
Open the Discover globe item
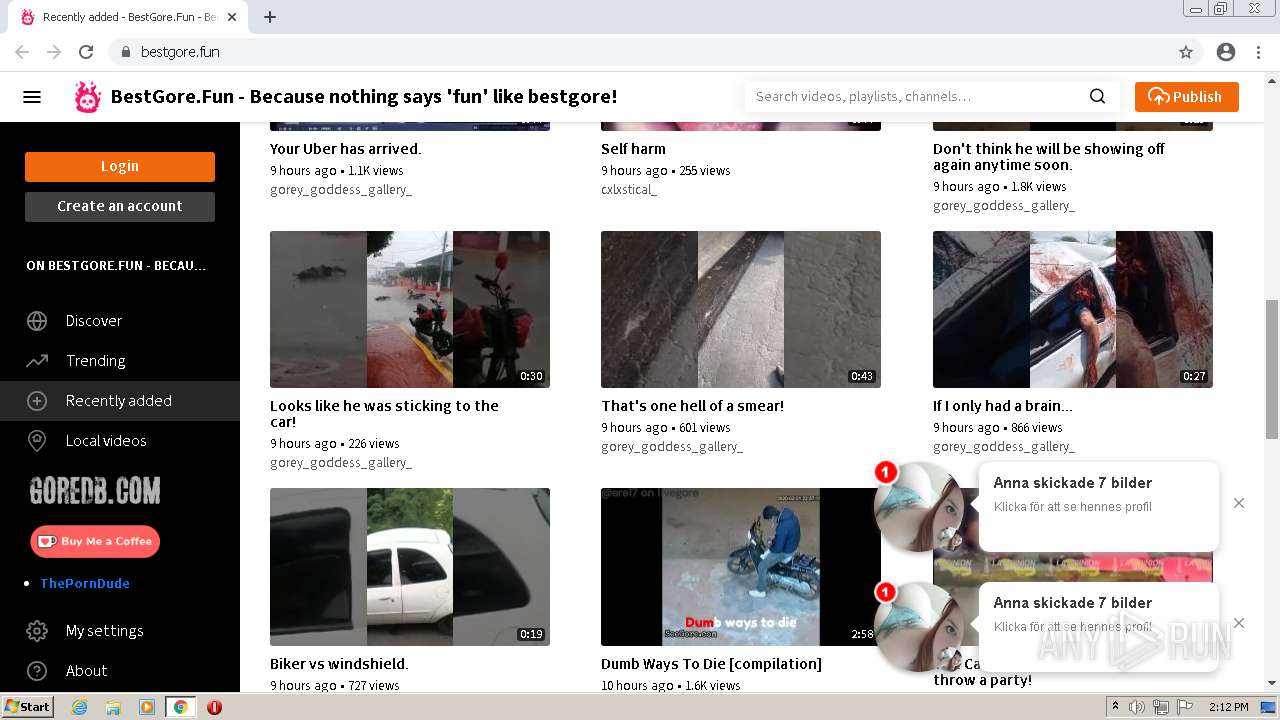coord(120,321)
